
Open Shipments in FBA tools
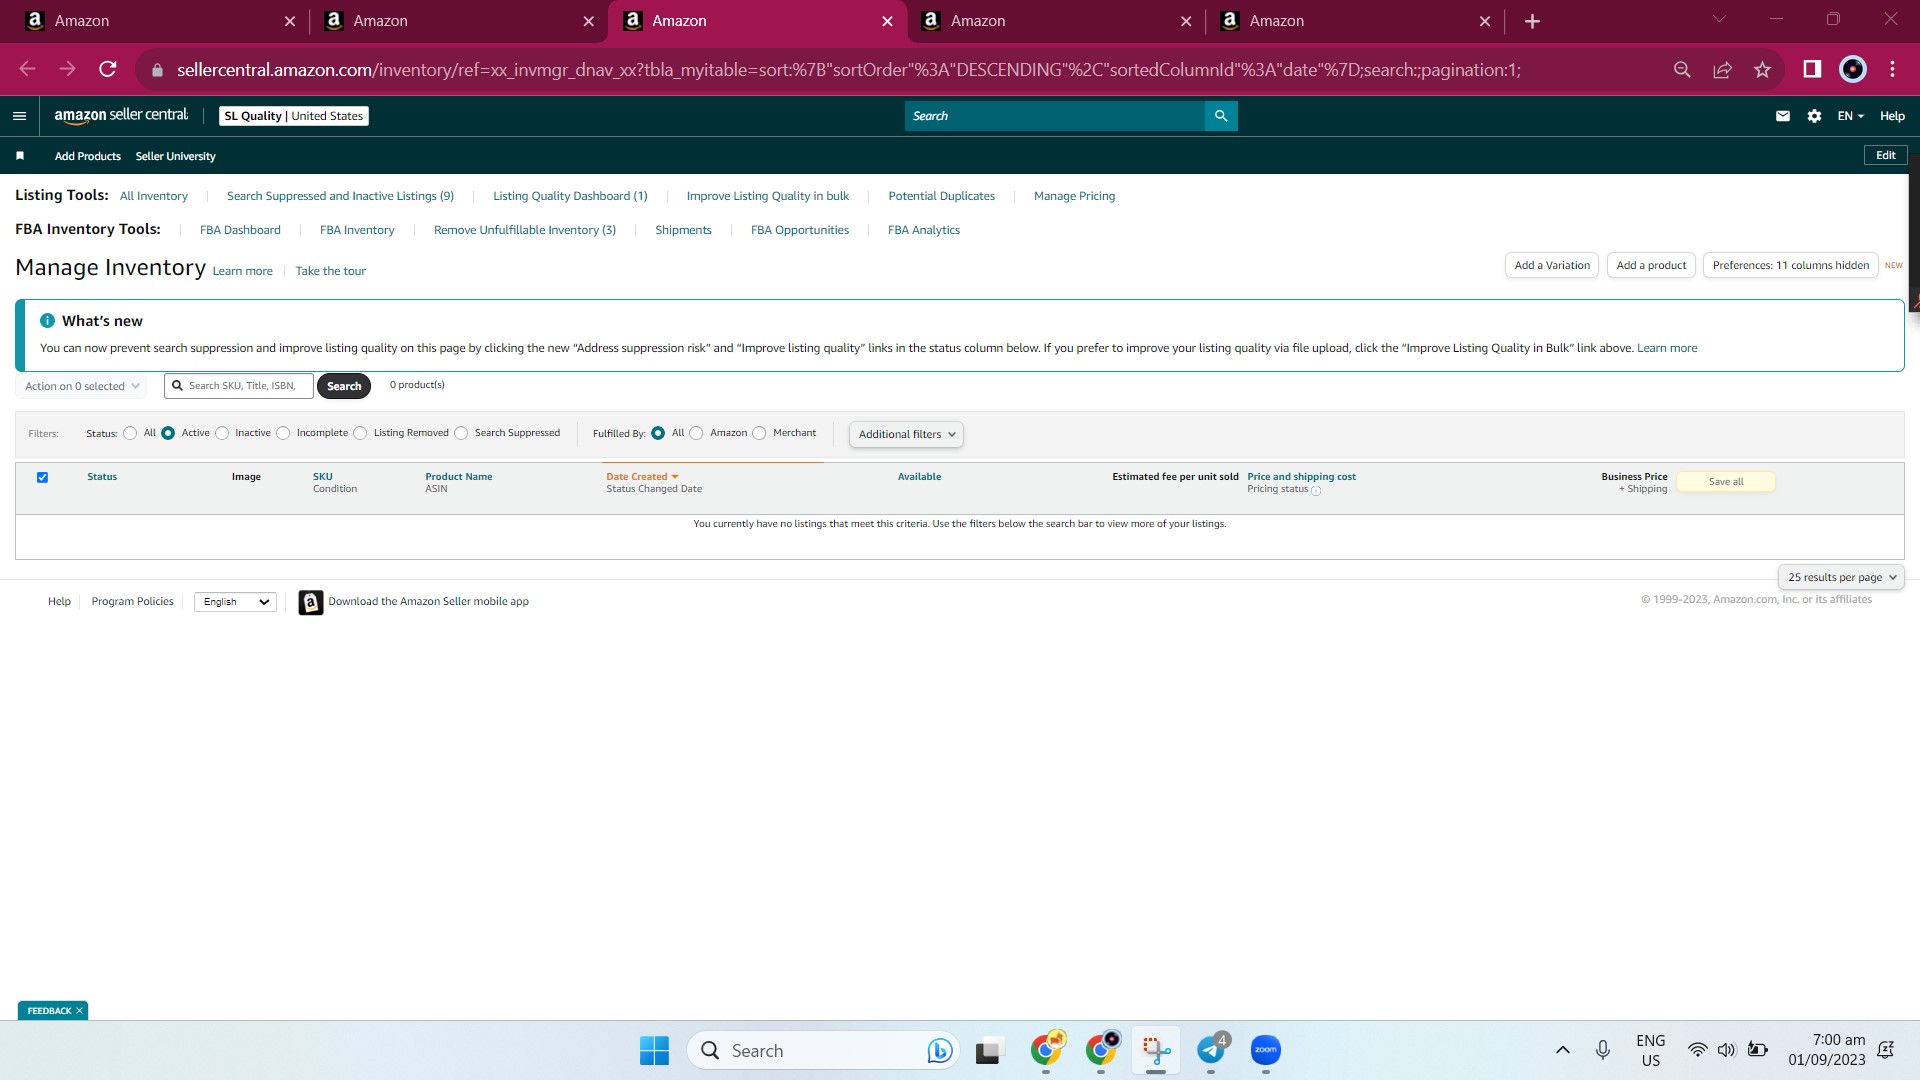[x=683, y=230]
